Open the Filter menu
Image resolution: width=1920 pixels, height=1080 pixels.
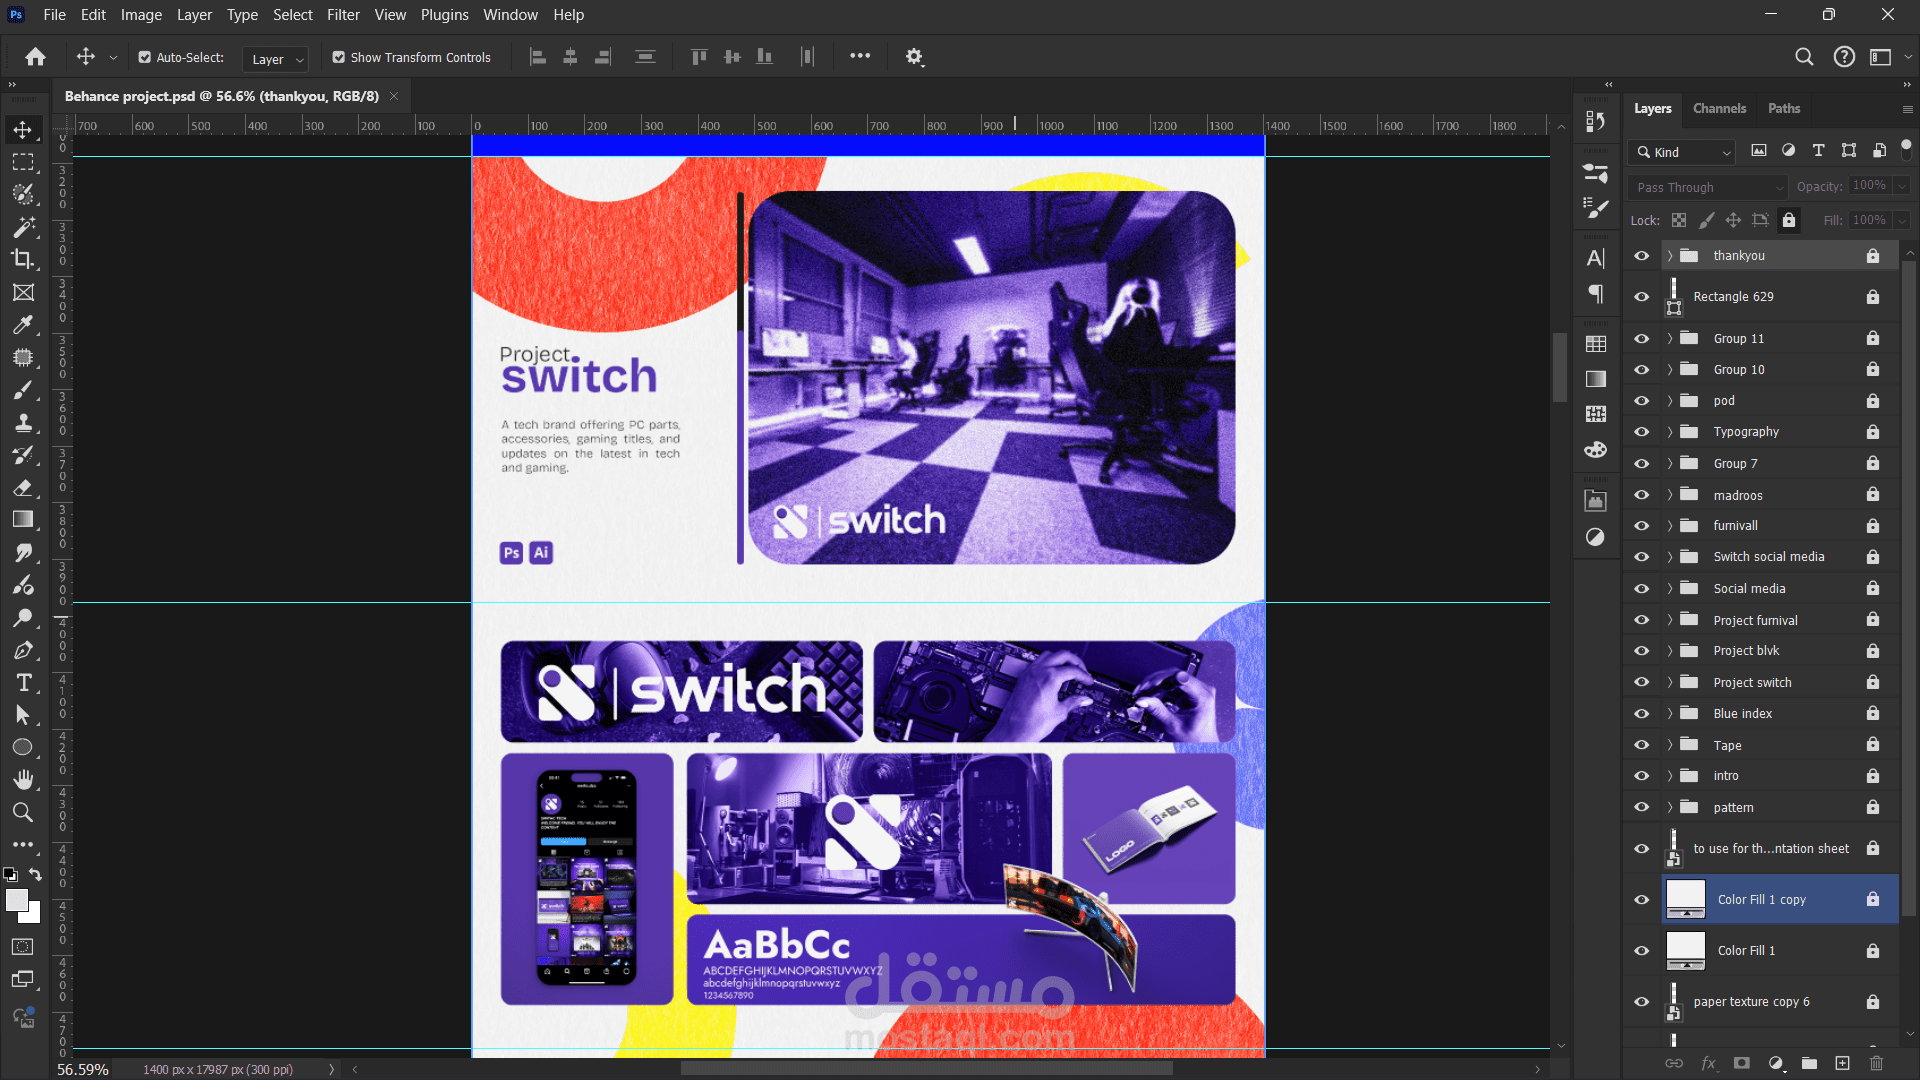[x=343, y=15]
